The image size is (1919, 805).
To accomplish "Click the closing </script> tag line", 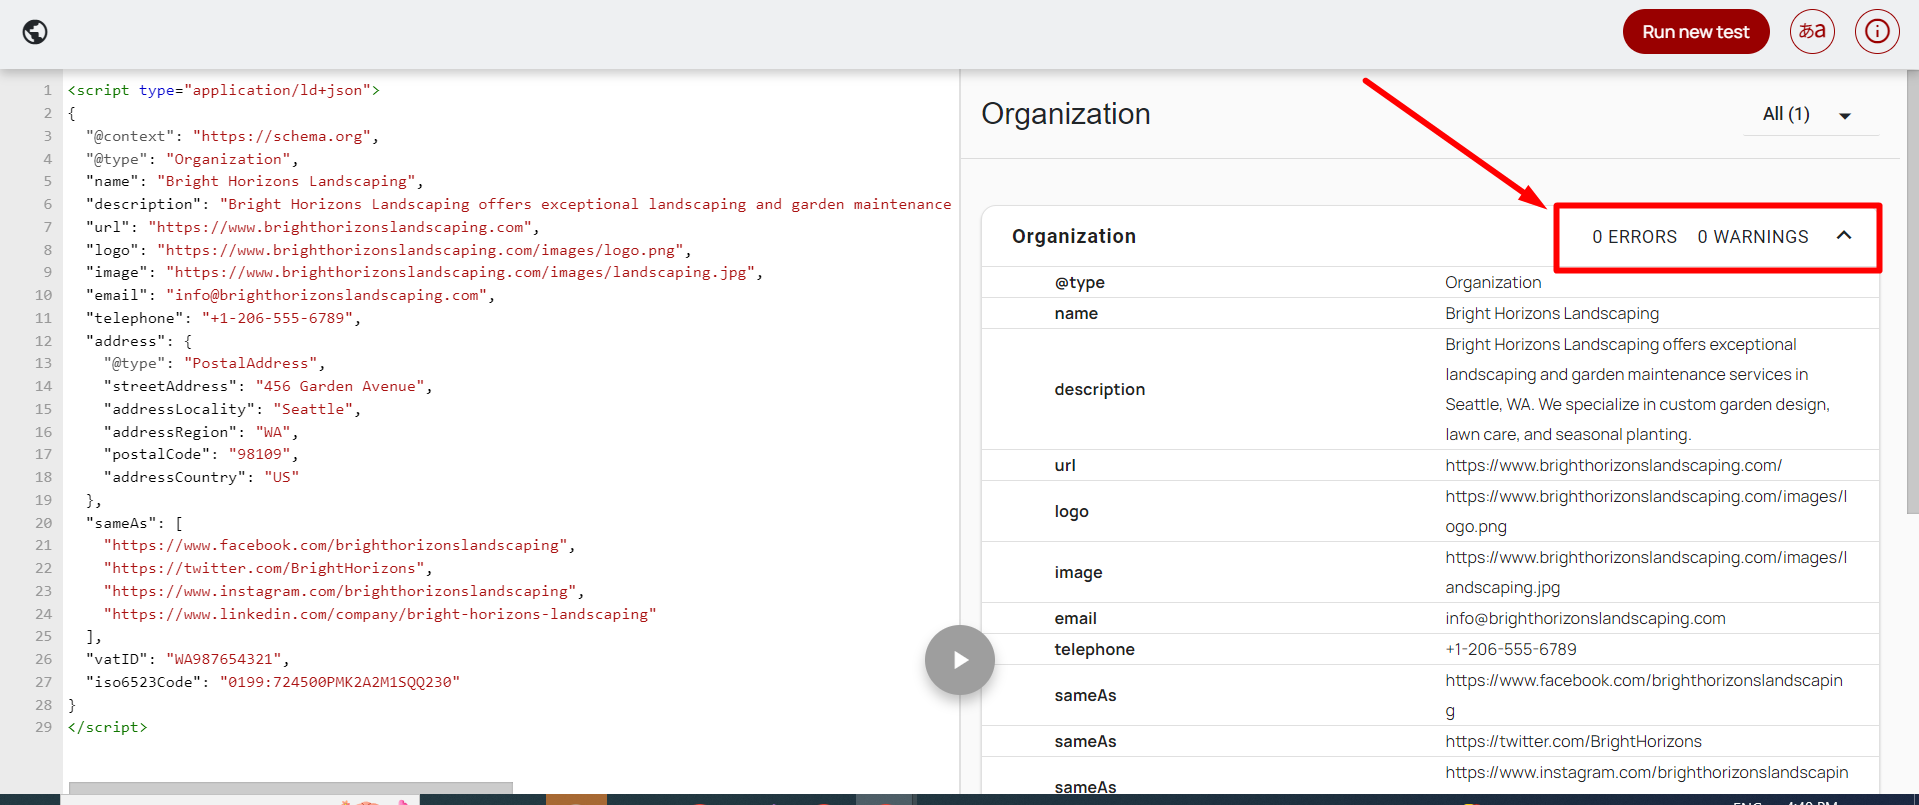I will click(108, 727).
